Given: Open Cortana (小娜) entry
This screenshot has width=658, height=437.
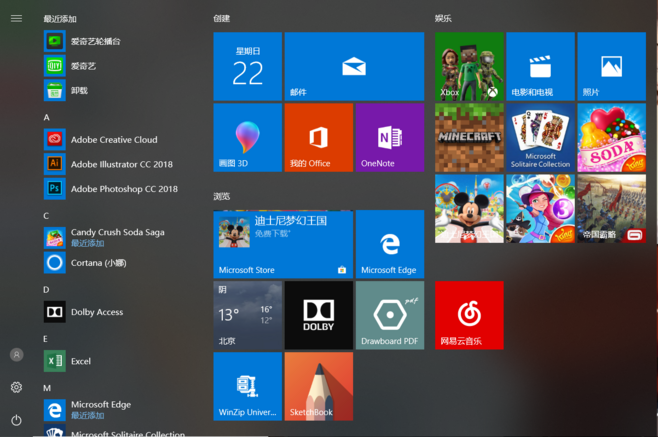Looking at the screenshot, I should coord(113,263).
